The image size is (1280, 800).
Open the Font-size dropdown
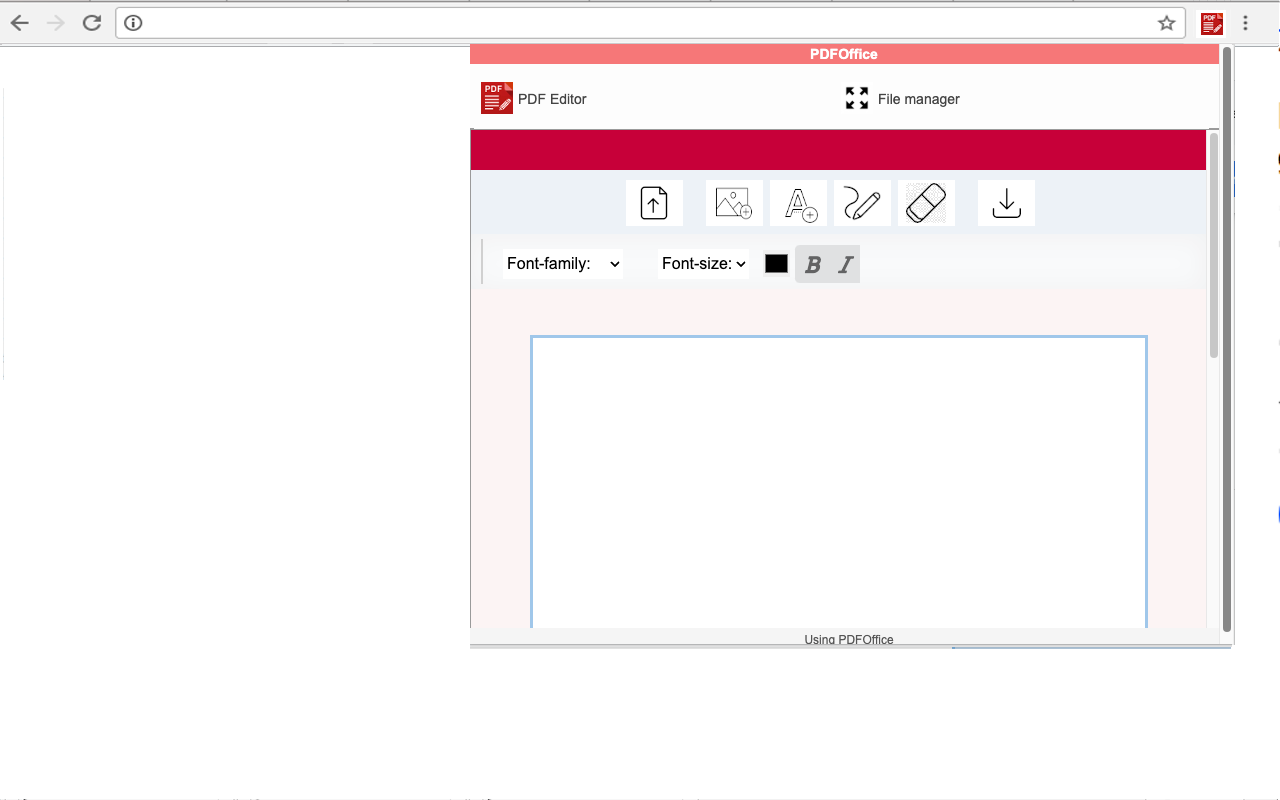tap(703, 263)
